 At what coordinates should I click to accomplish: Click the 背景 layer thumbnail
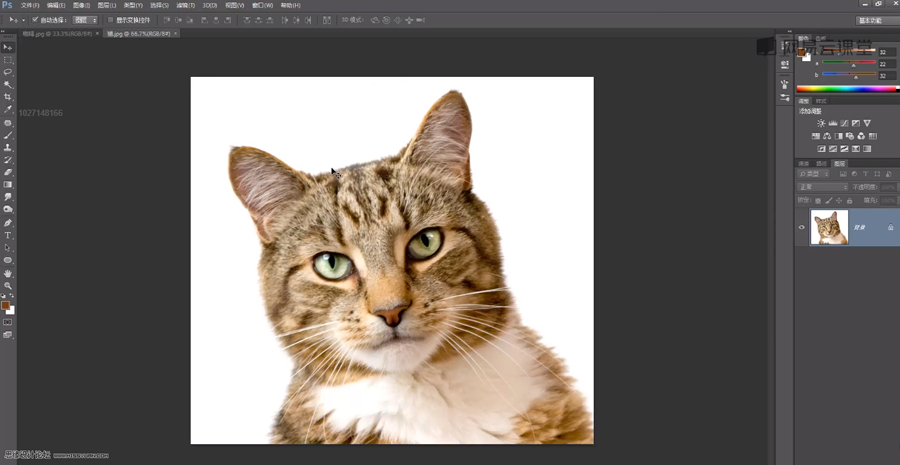coord(829,227)
